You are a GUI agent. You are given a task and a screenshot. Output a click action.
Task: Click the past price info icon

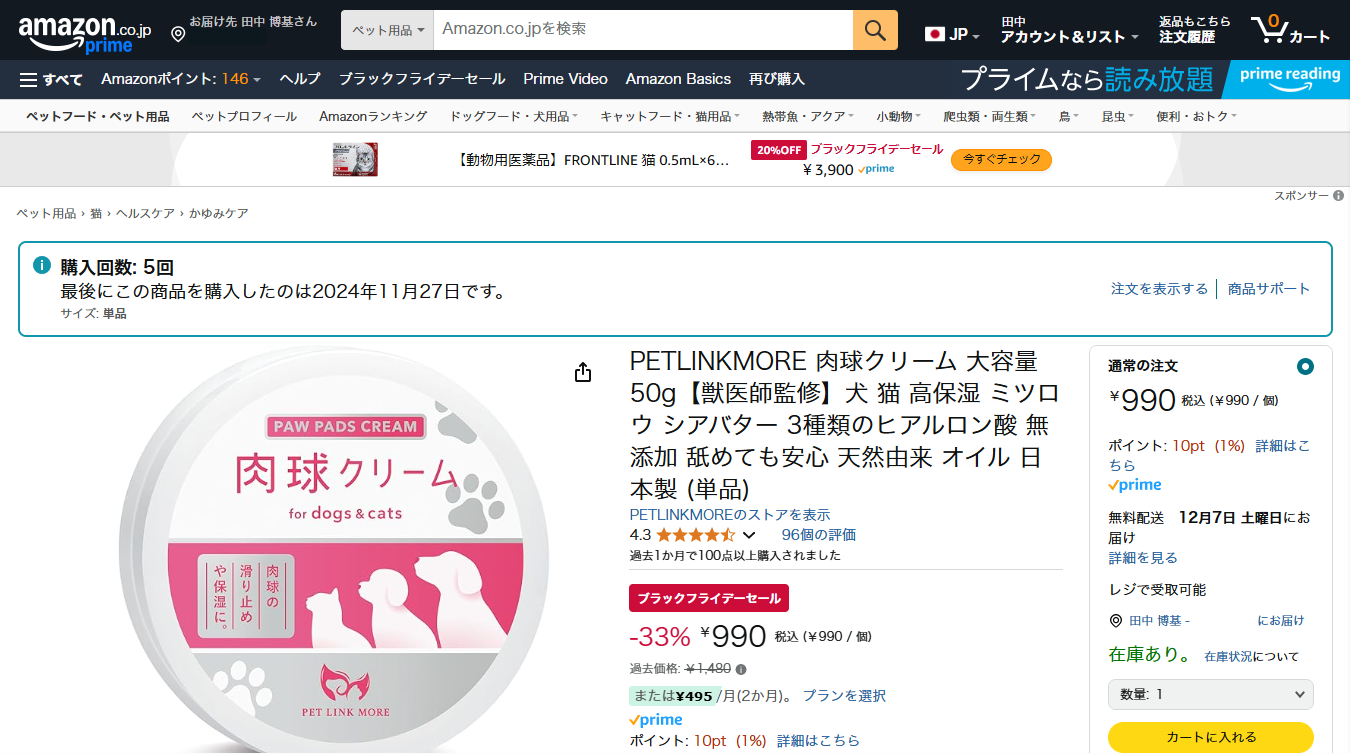coord(741,669)
